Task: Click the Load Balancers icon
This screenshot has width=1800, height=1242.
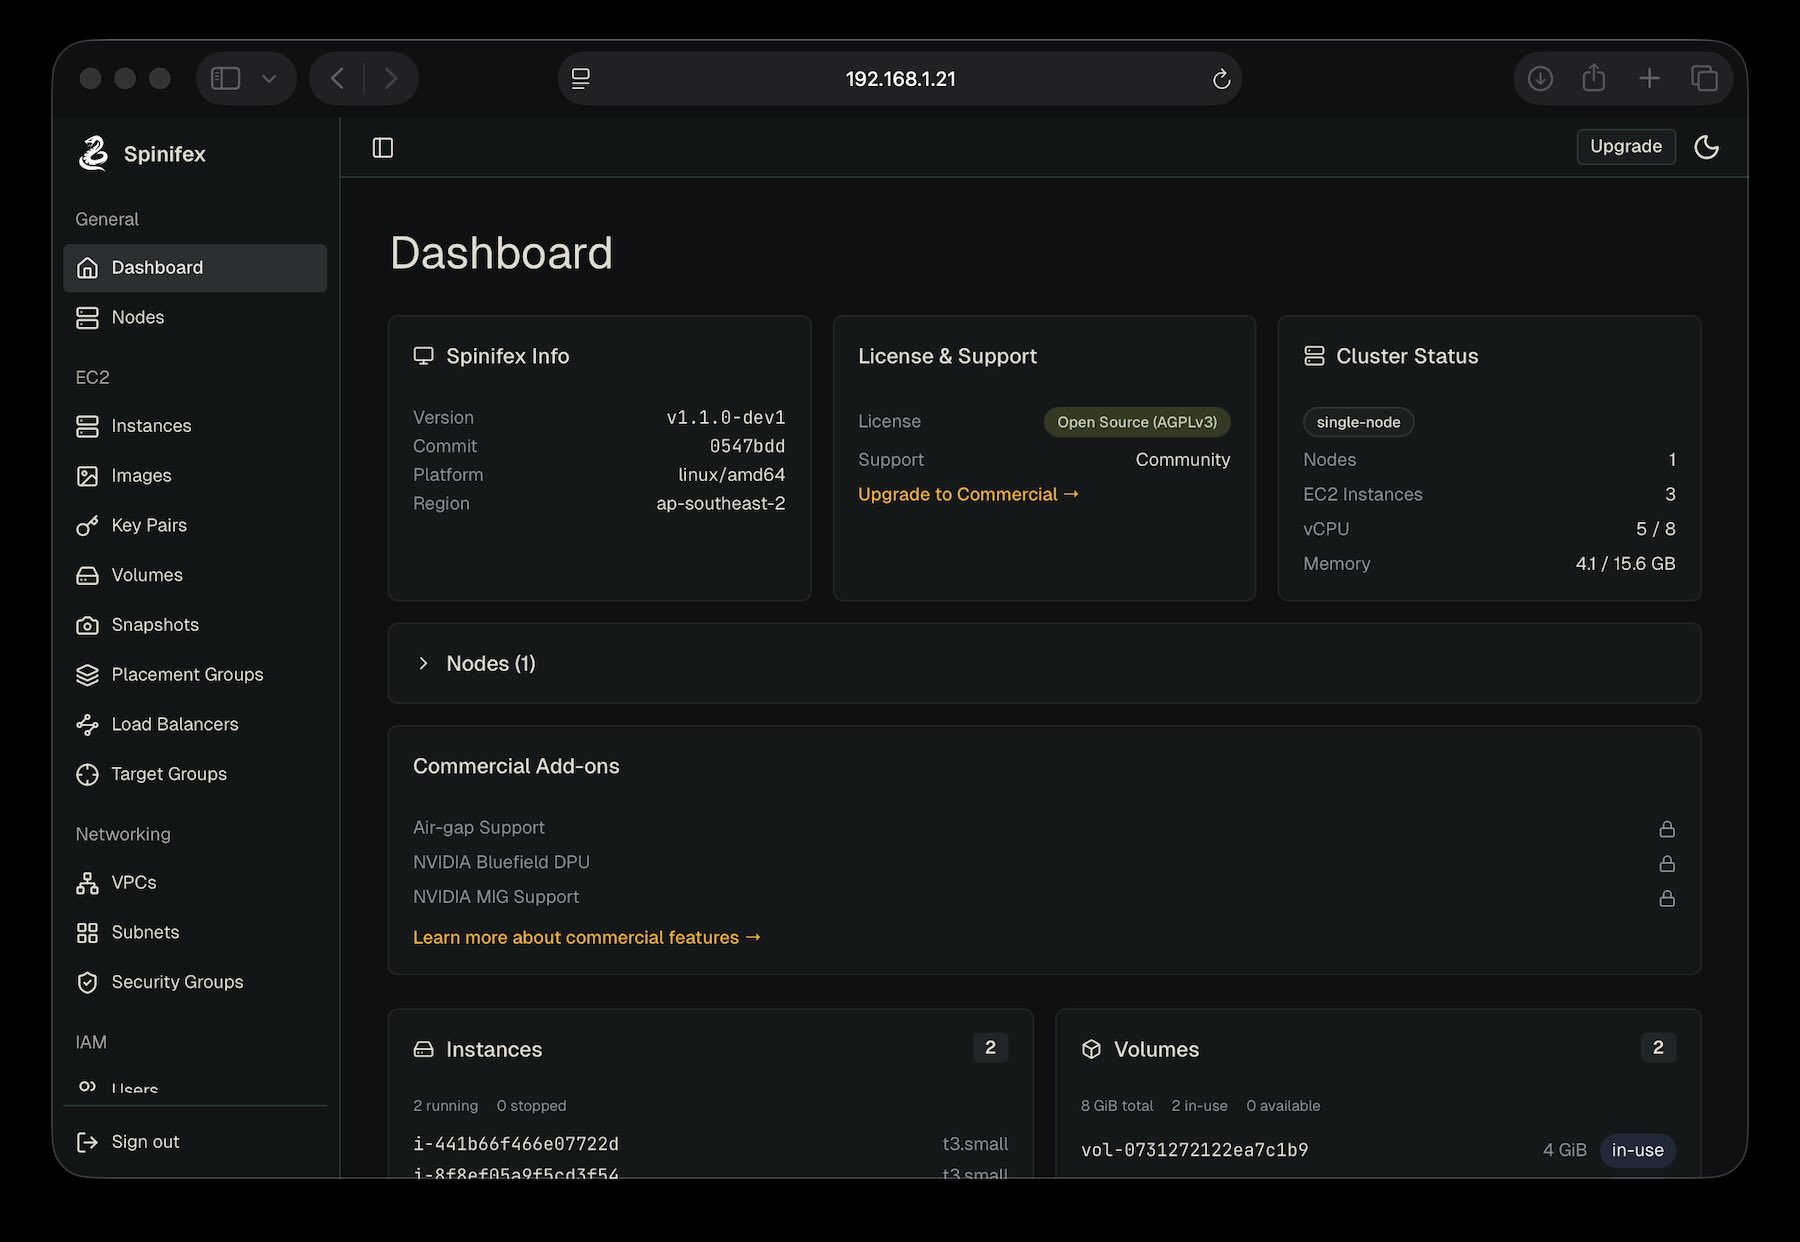Action: (88, 724)
